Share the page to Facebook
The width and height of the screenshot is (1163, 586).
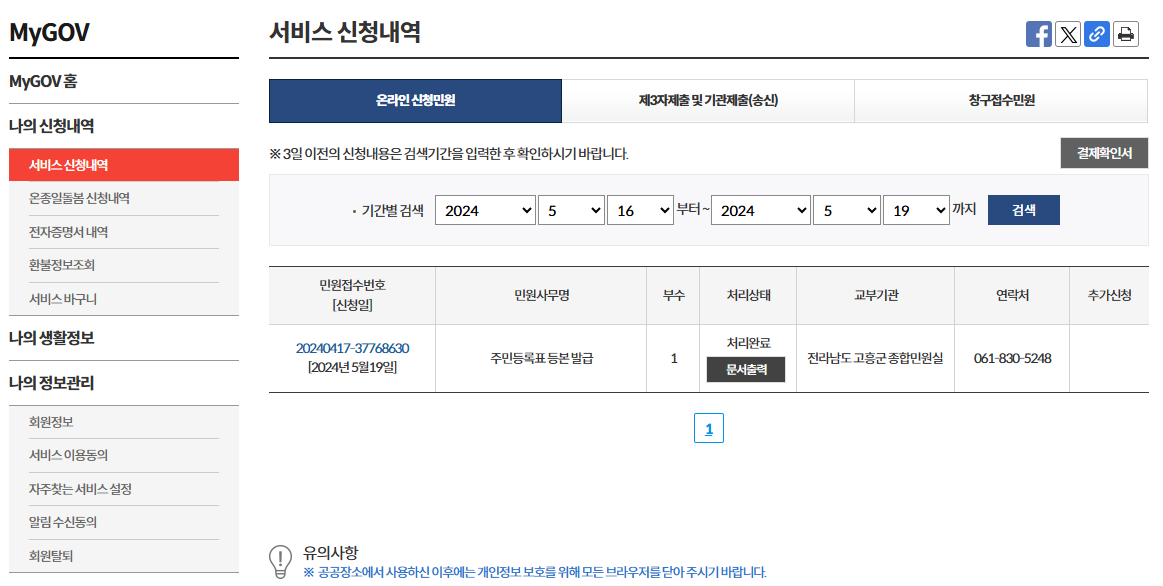pos(1038,33)
